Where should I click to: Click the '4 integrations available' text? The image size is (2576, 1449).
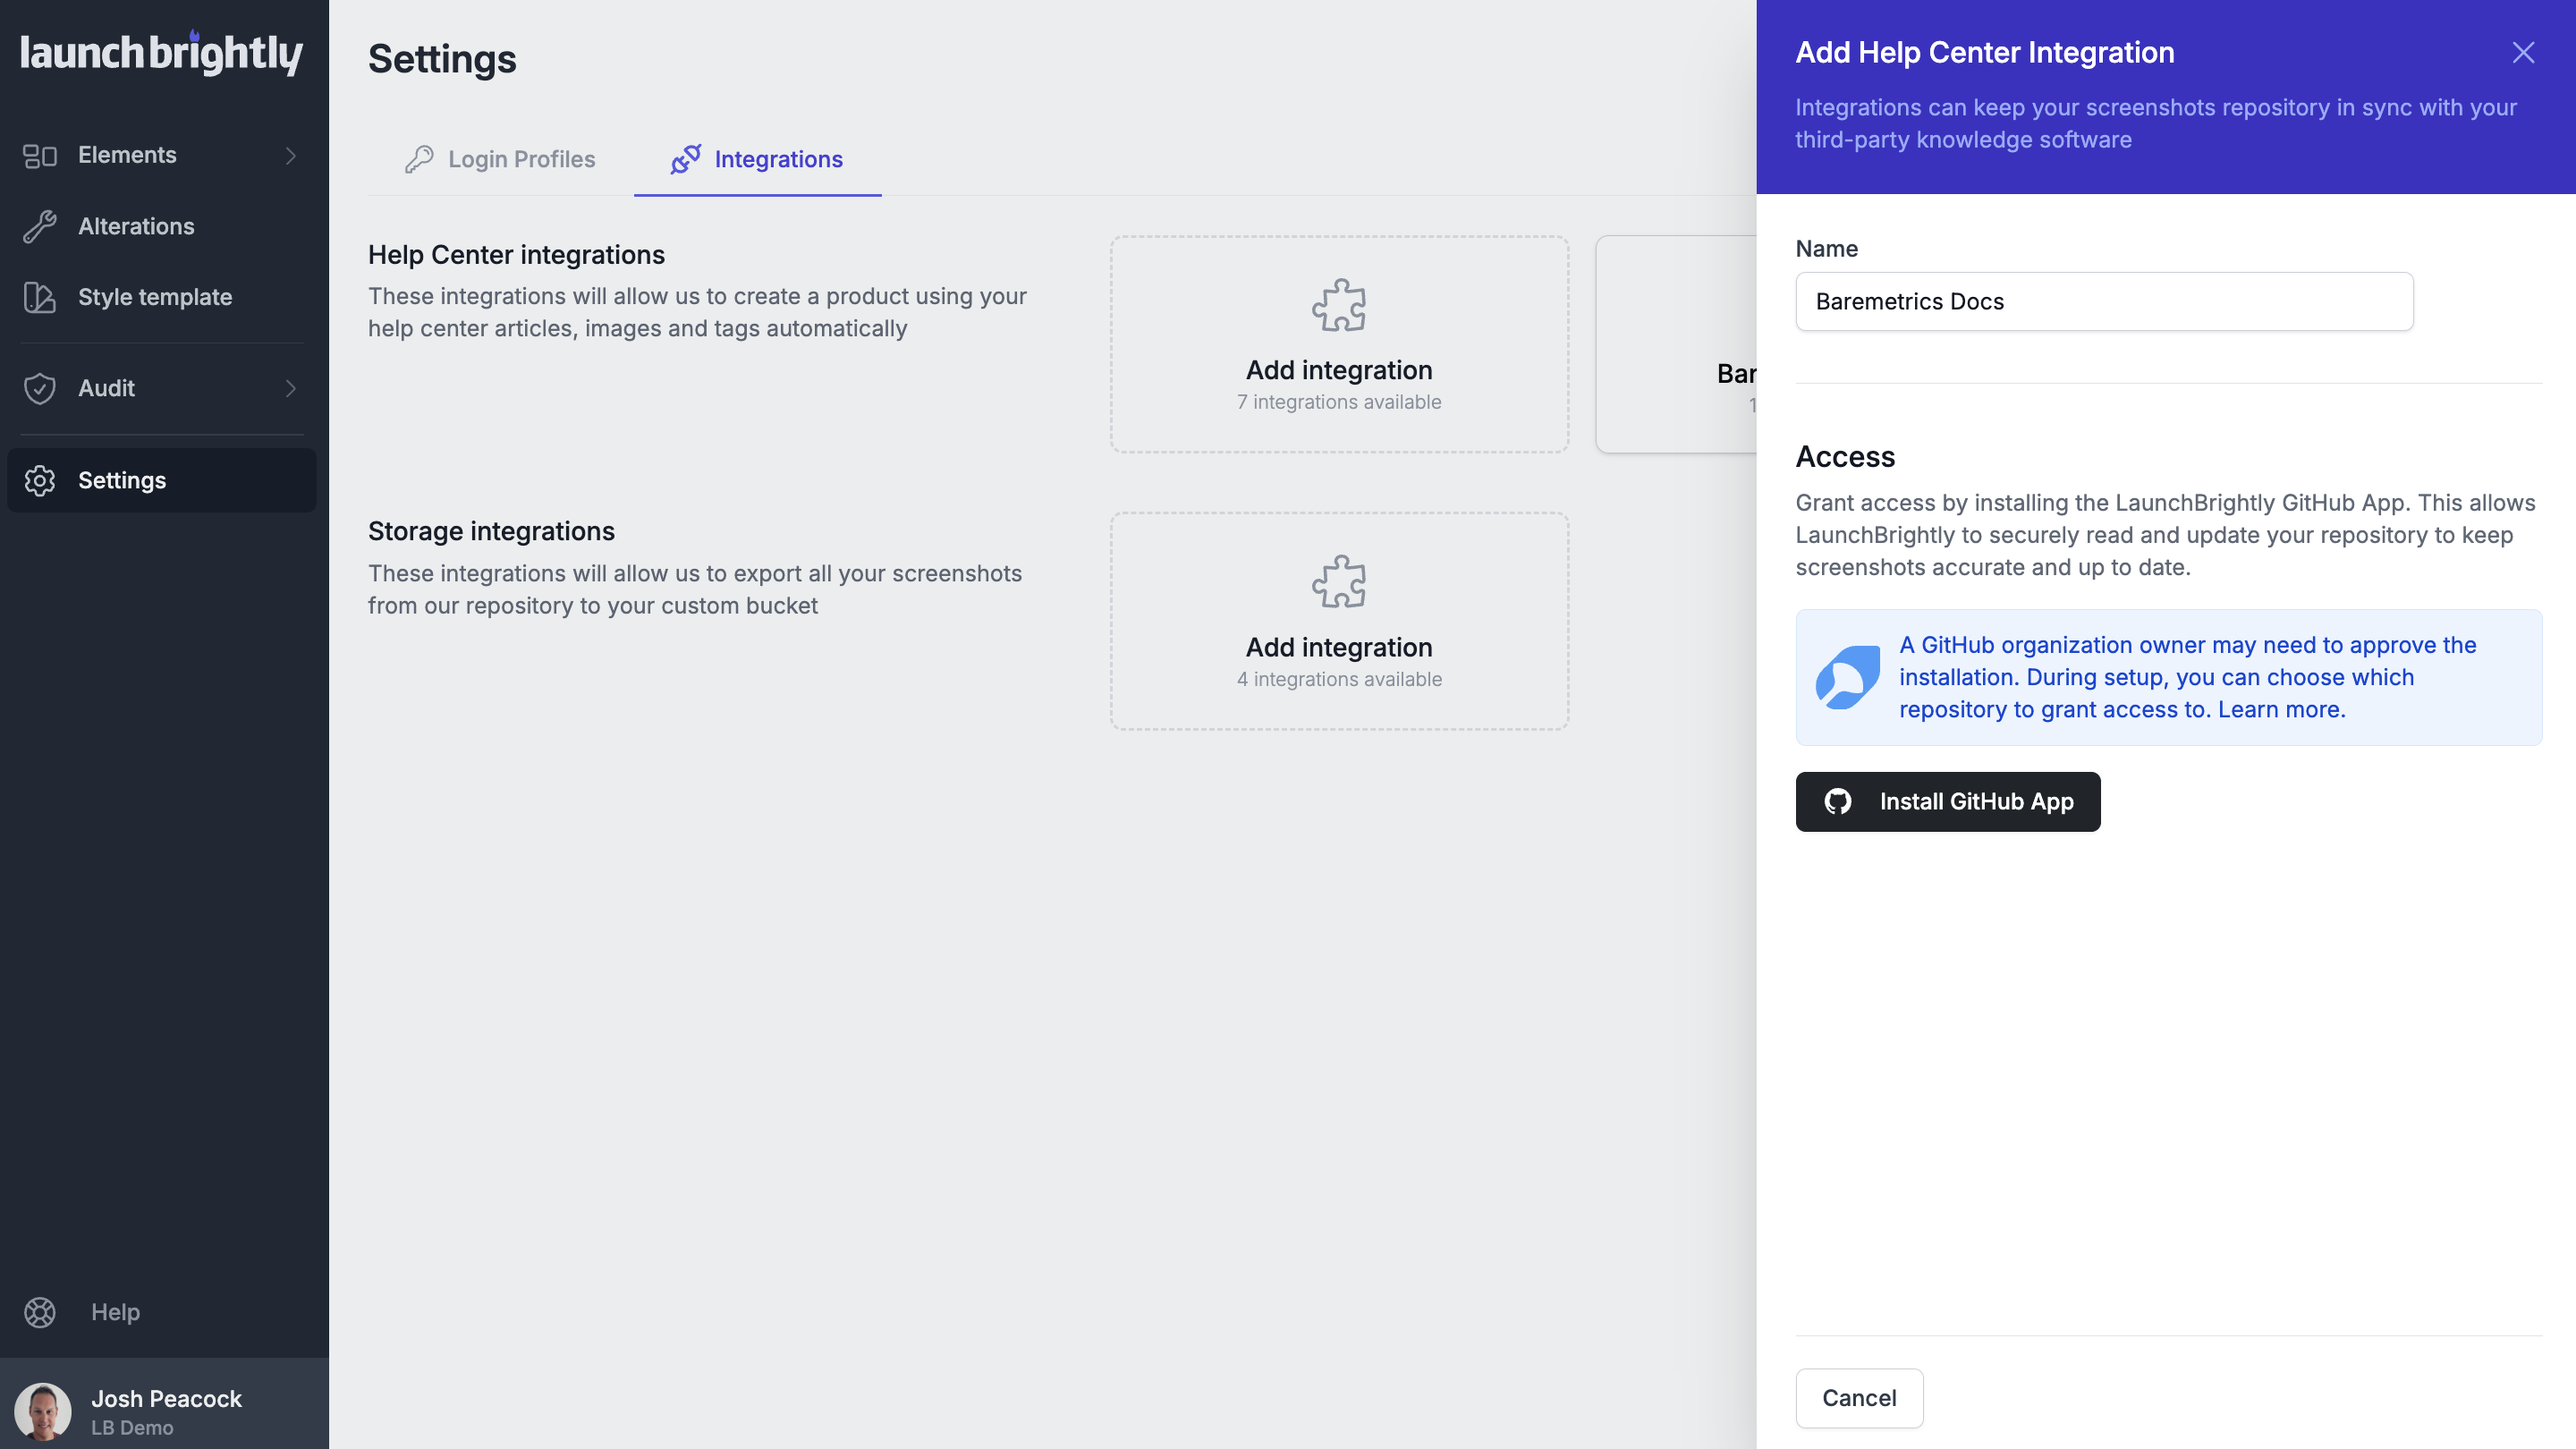1339,679
